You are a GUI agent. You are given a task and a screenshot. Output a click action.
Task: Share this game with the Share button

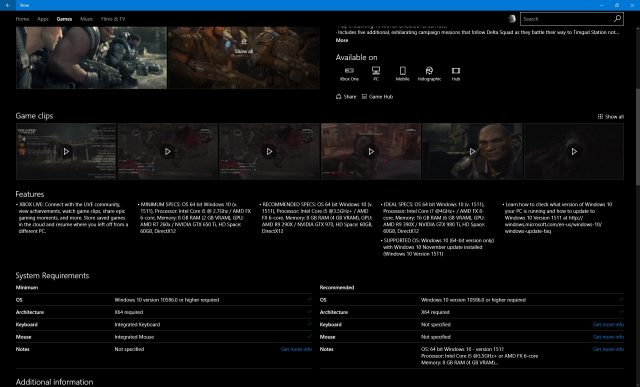346,97
